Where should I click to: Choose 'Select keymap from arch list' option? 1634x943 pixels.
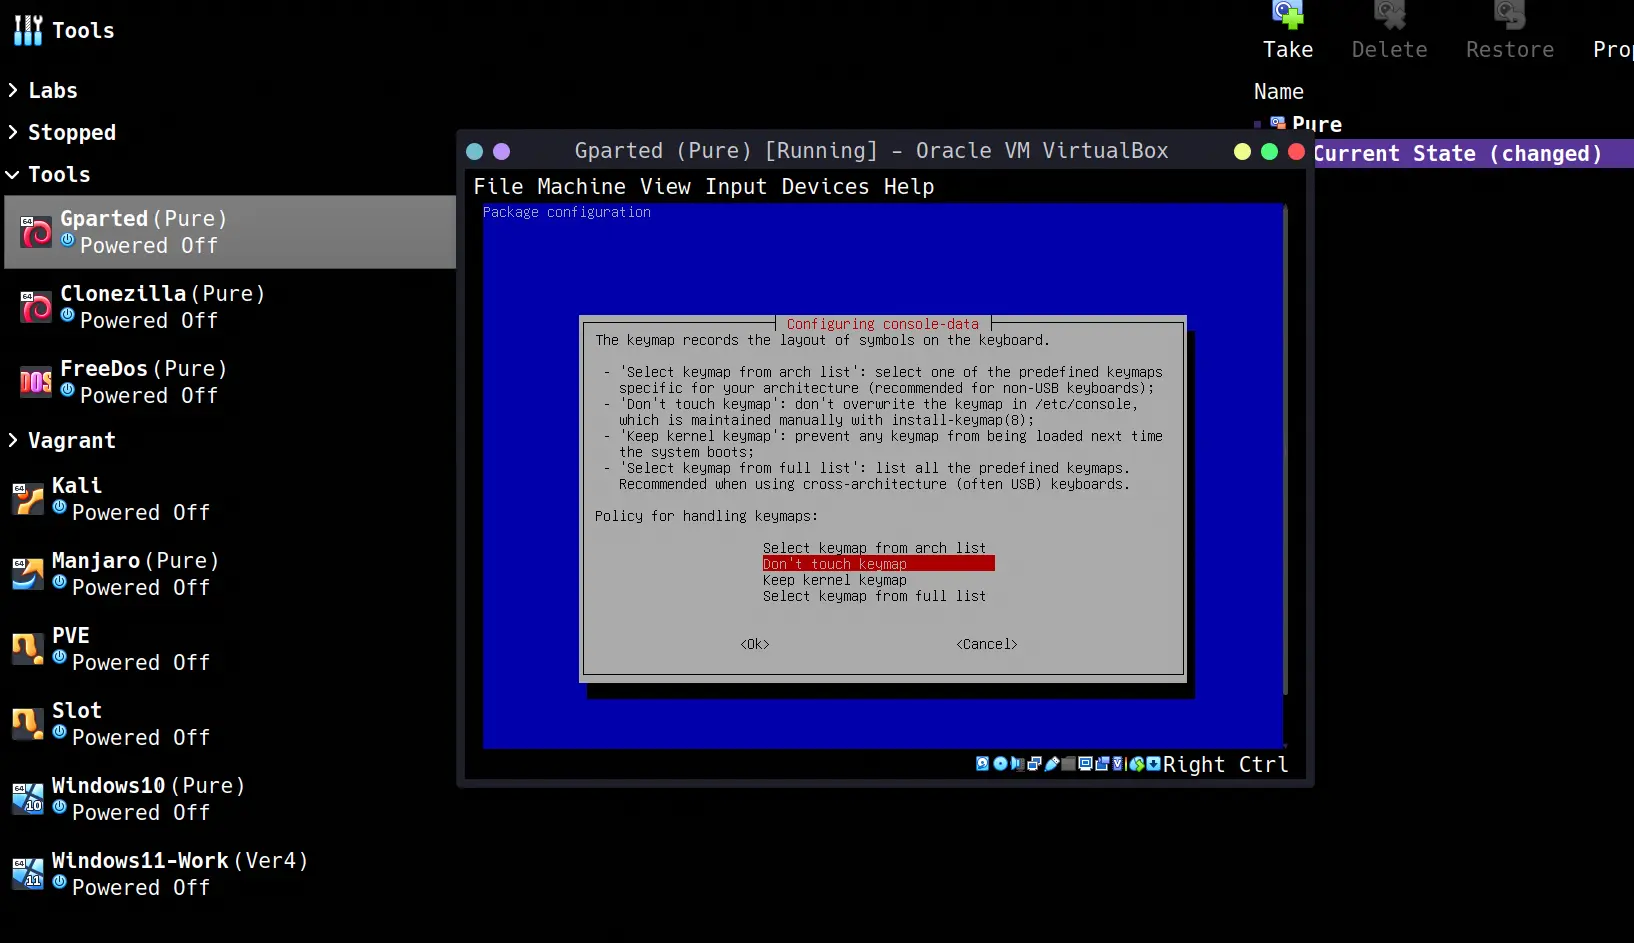point(874,548)
